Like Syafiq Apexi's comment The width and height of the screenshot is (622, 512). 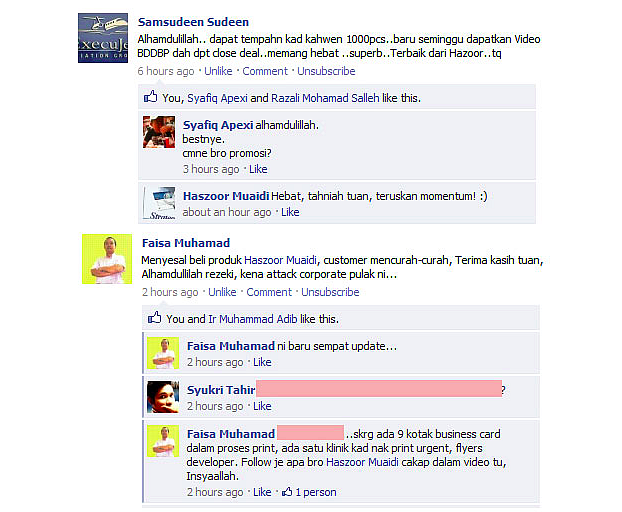pos(258,169)
